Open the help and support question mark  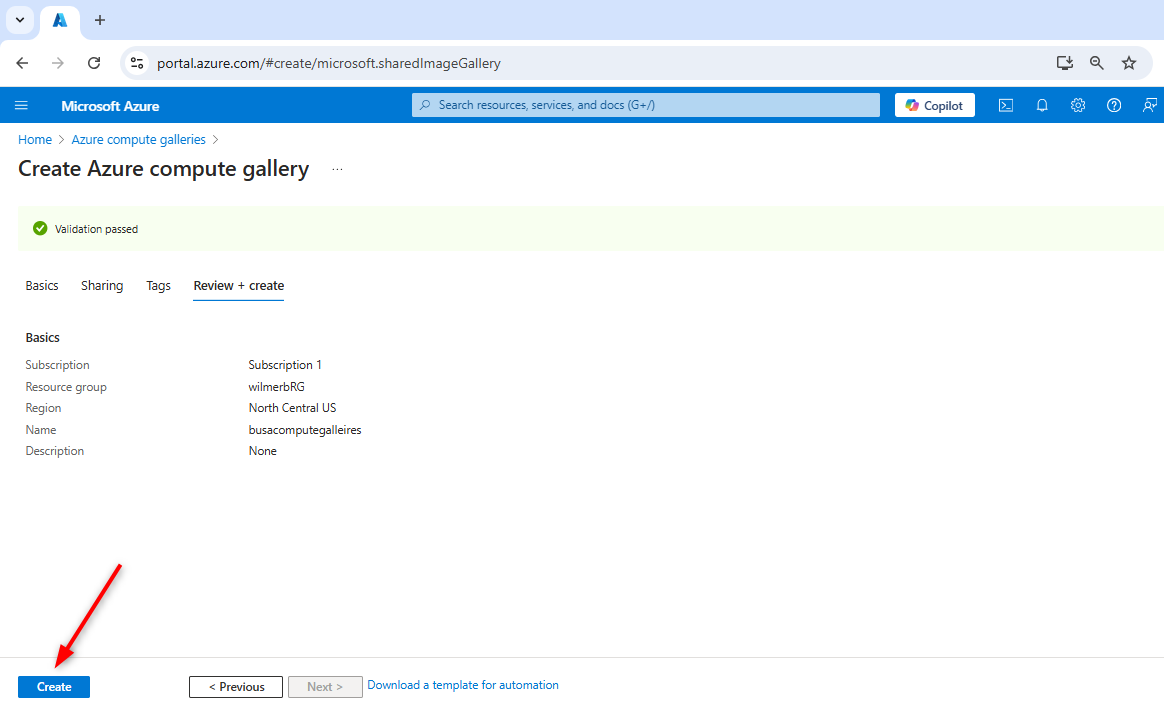[1114, 105]
